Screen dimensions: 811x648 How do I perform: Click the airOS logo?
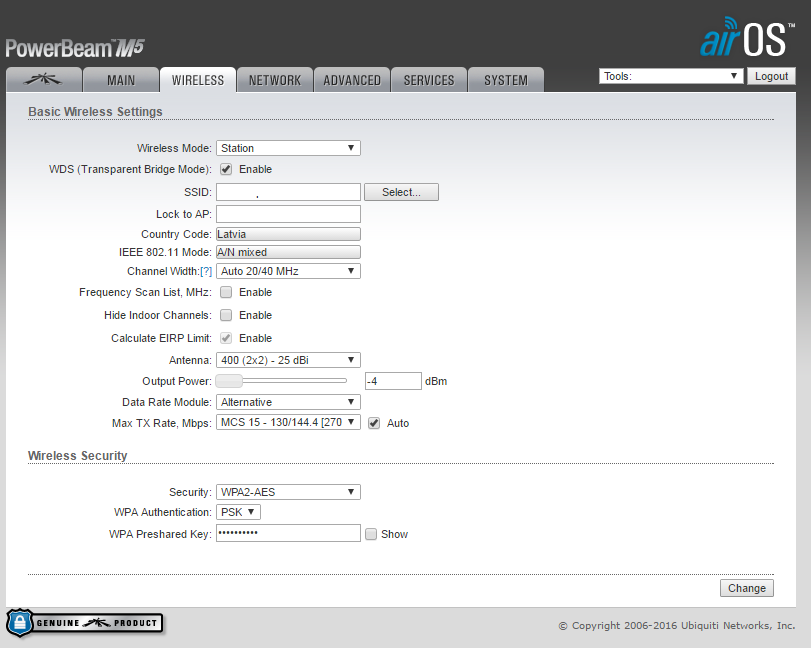[747, 37]
